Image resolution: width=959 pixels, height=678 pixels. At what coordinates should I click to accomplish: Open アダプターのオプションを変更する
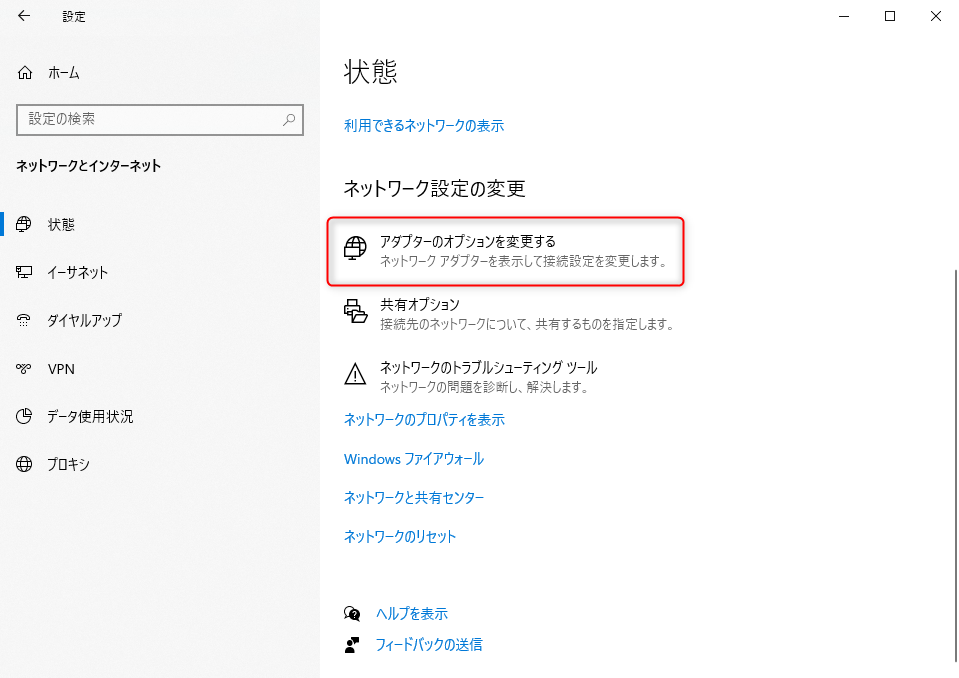point(505,251)
